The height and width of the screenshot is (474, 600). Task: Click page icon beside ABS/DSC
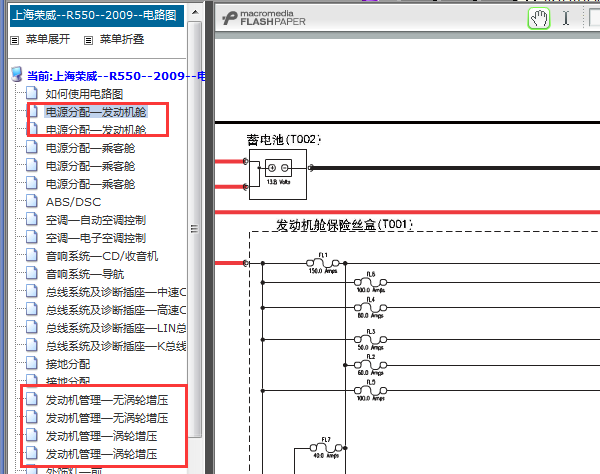coord(32,200)
